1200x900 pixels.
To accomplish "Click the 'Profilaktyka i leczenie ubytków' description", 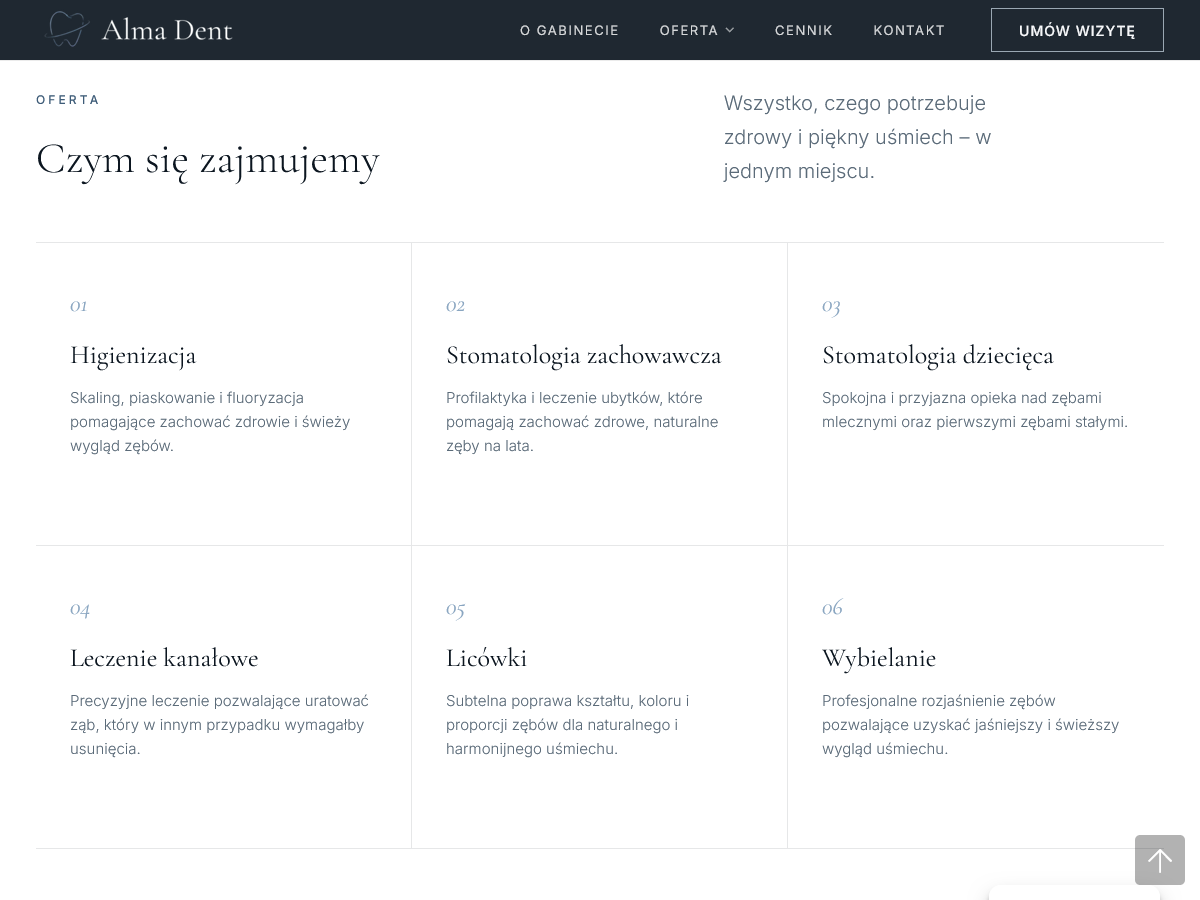I will point(582,422).
